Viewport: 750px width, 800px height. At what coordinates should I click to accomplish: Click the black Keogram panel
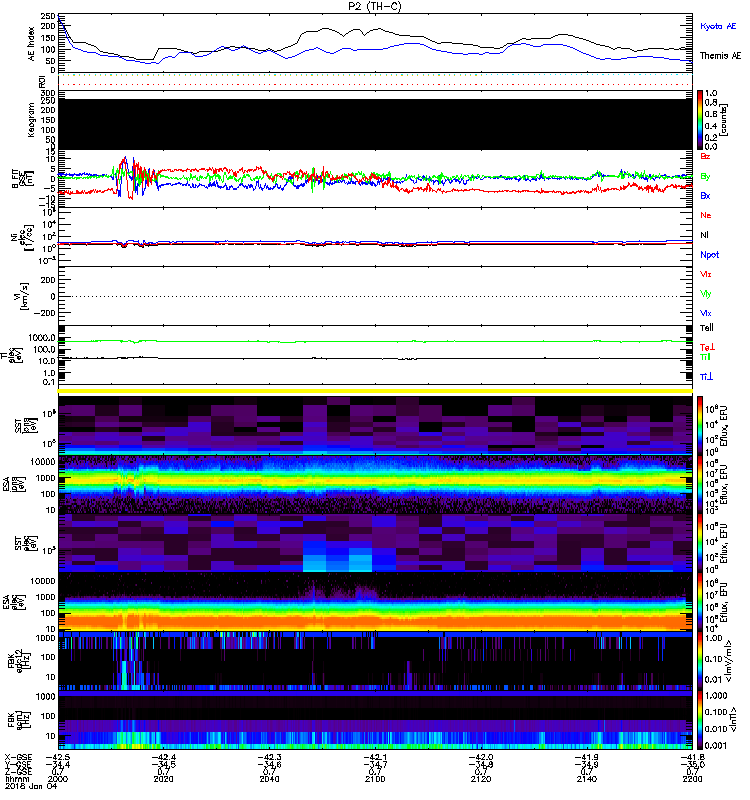(x=376, y=124)
